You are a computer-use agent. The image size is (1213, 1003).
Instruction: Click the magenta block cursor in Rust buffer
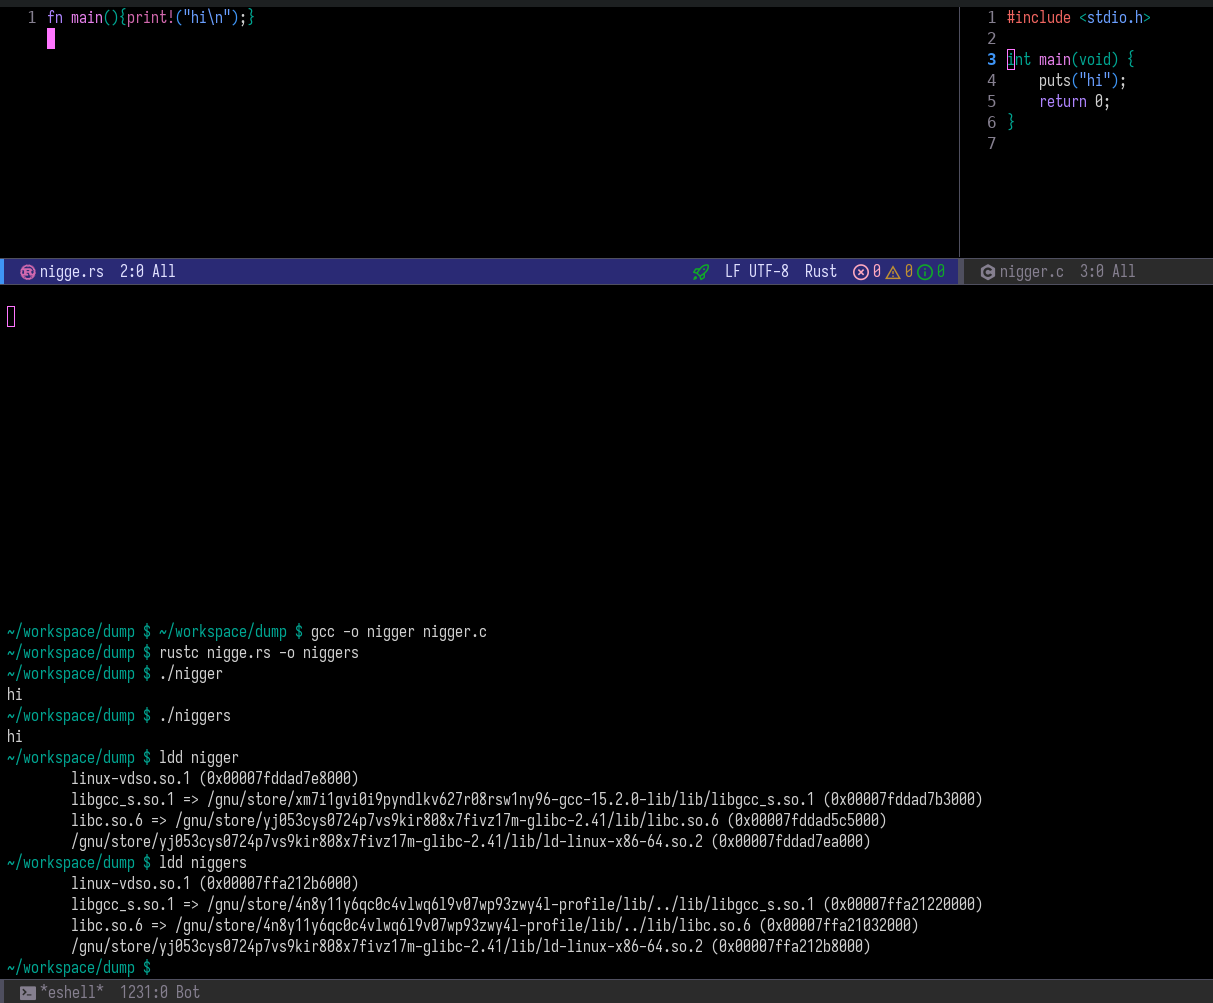tap(51, 39)
